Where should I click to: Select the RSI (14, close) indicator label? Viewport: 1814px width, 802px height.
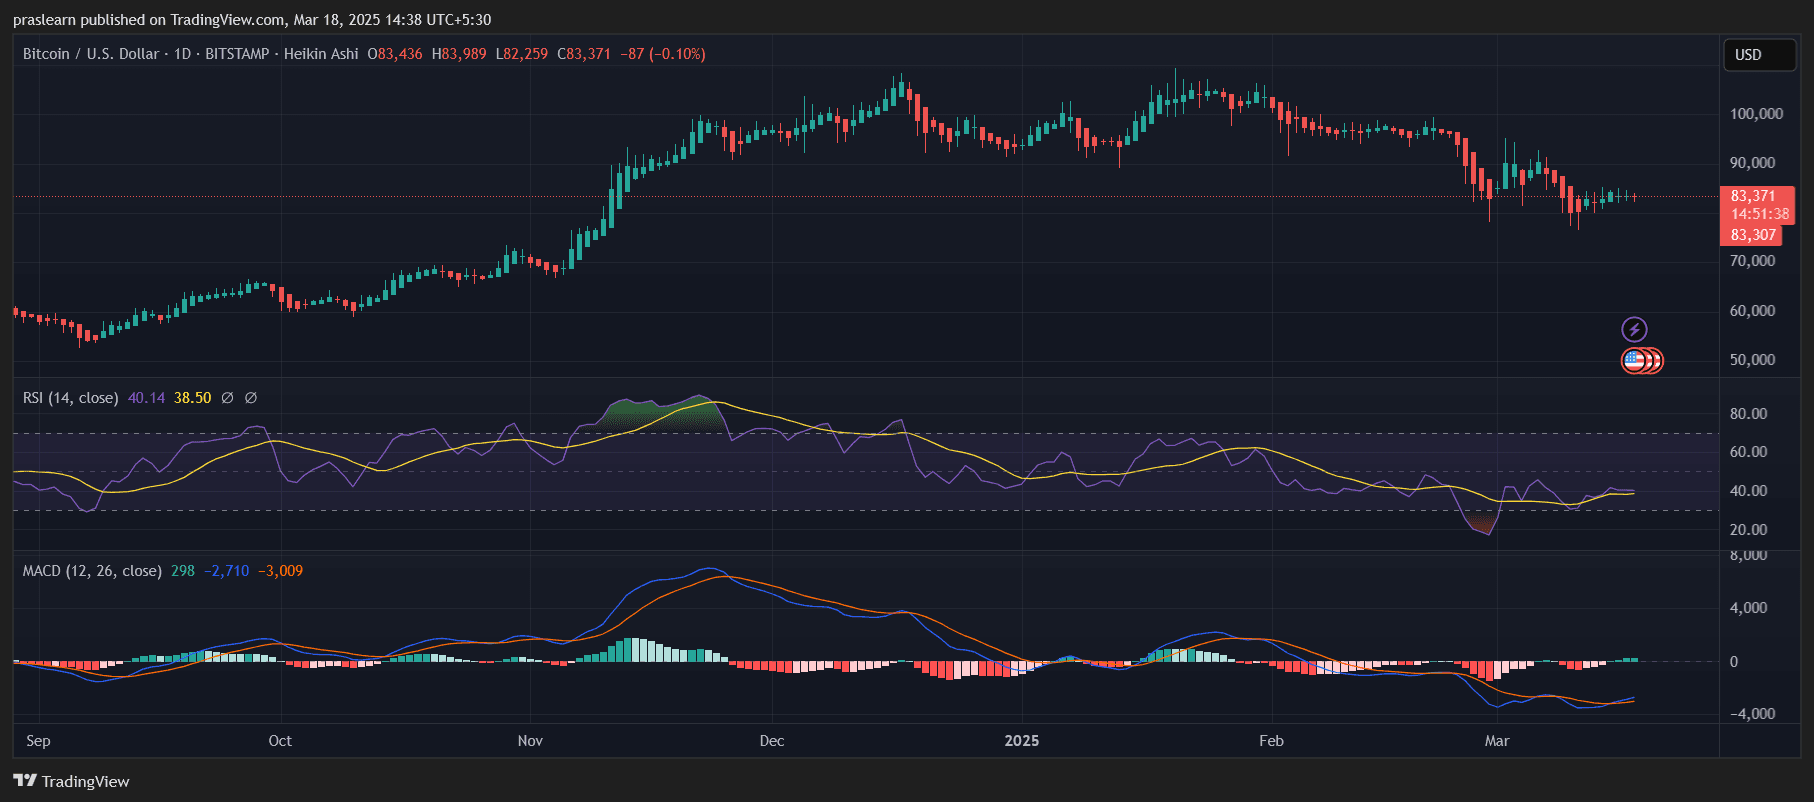pos(70,398)
